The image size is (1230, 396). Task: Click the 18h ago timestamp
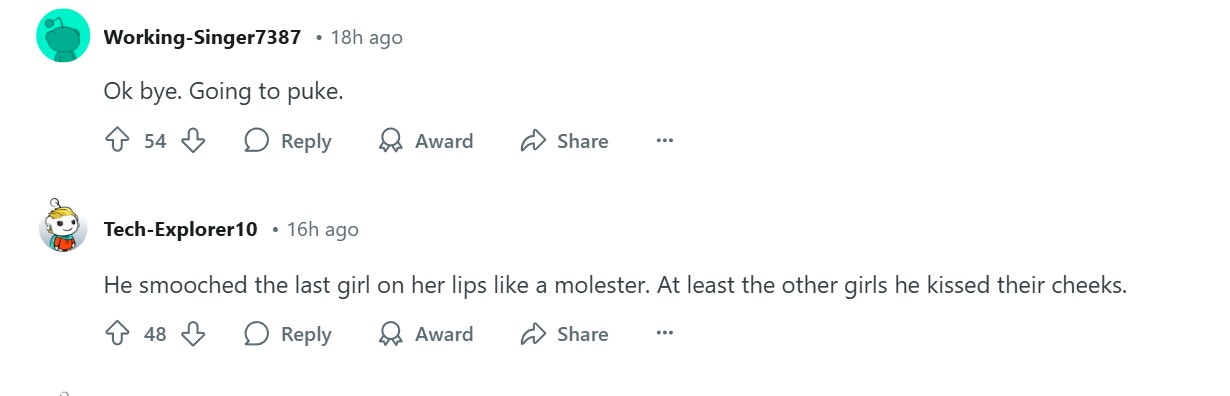point(366,37)
